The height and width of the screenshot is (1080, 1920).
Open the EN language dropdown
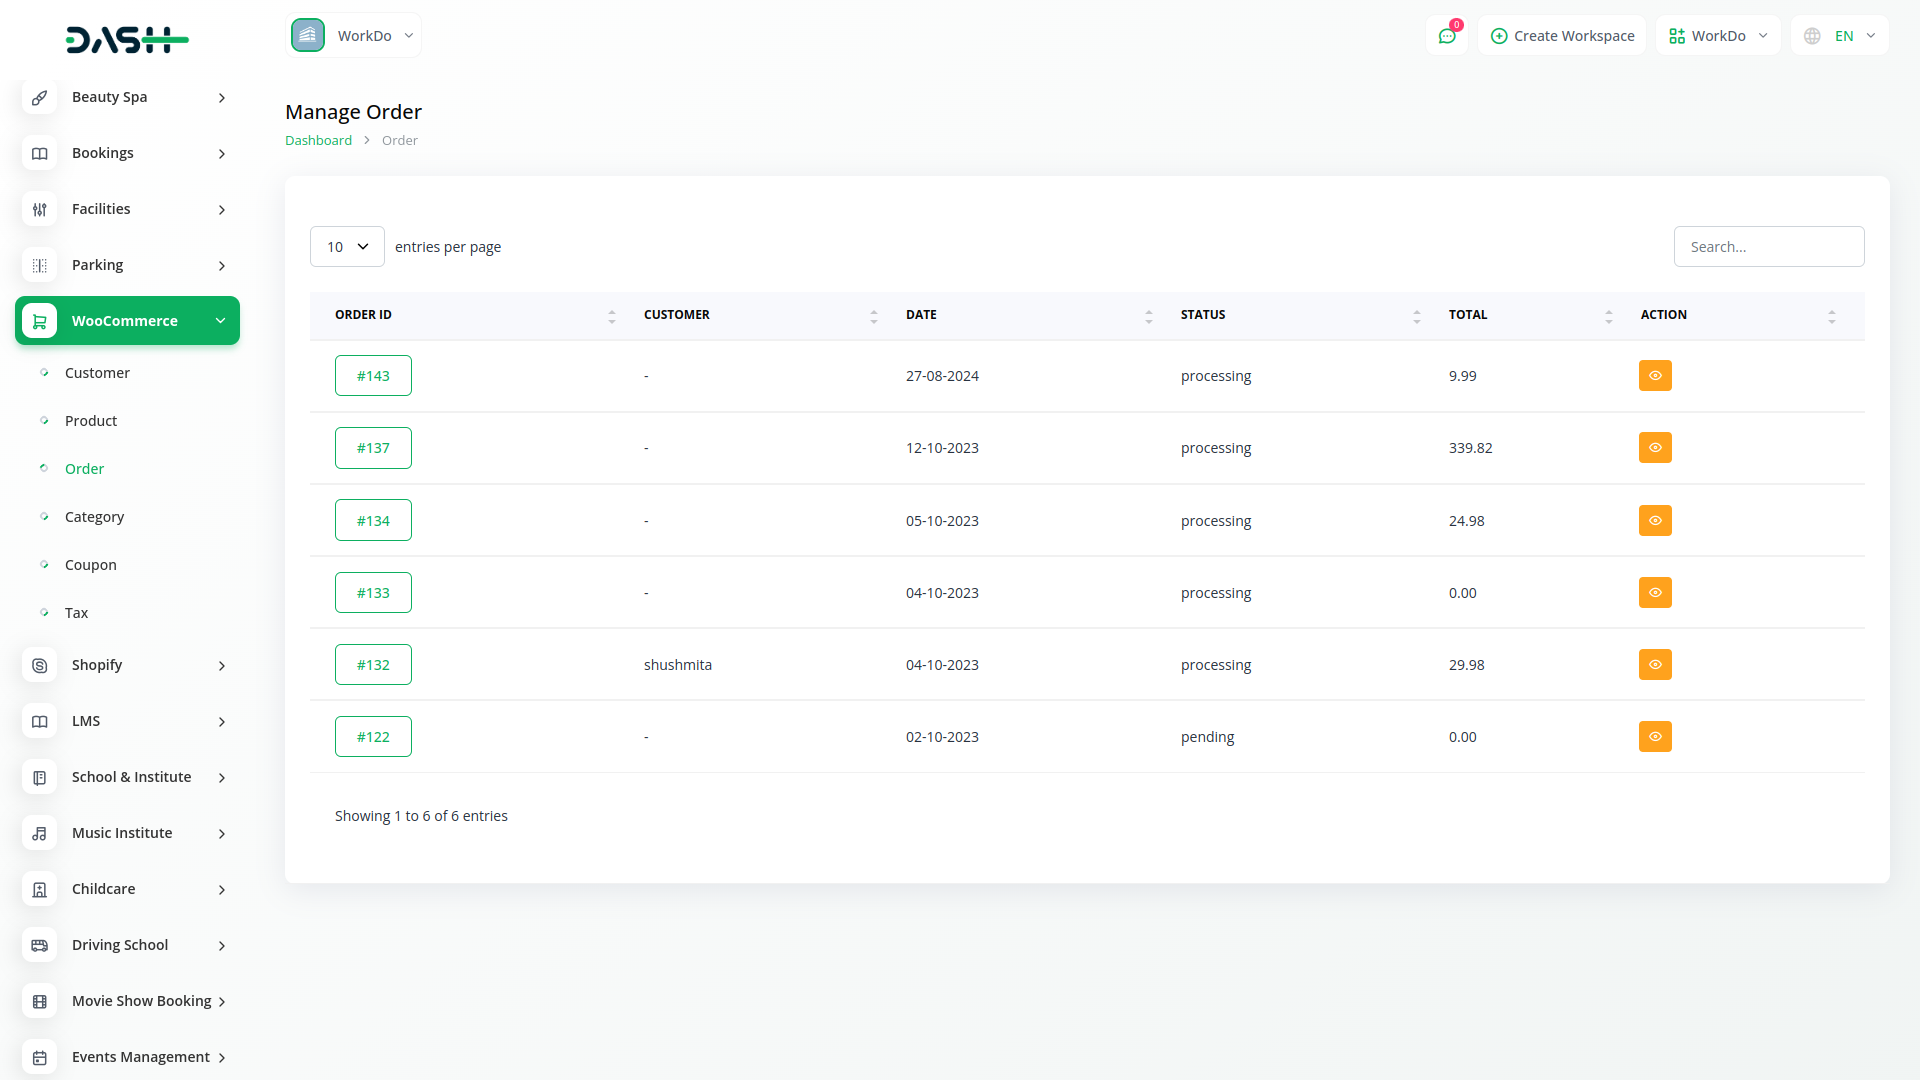[x=1840, y=36]
